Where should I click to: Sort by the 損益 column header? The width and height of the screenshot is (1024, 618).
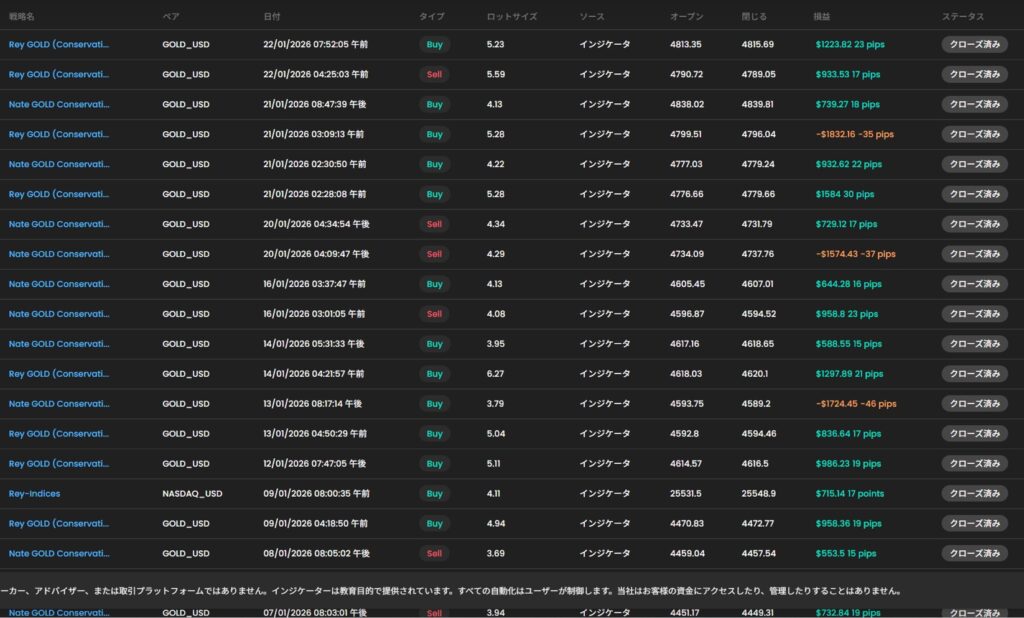(x=822, y=17)
